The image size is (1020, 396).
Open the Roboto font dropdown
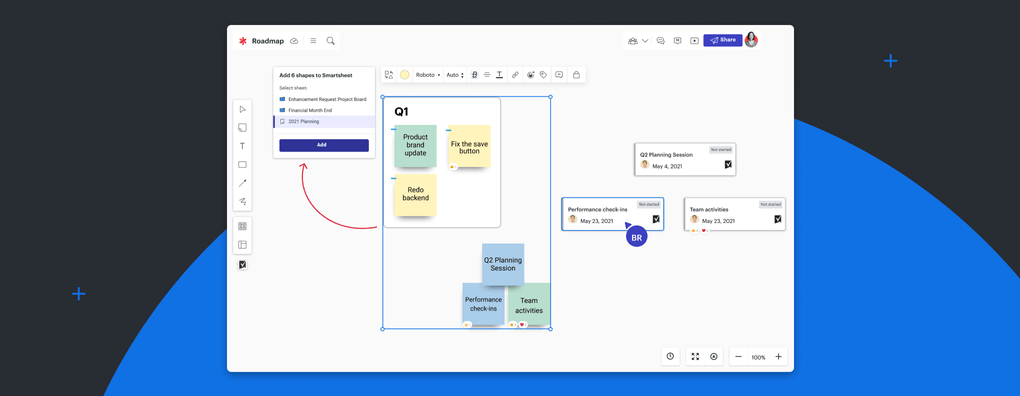pos(428,75)
